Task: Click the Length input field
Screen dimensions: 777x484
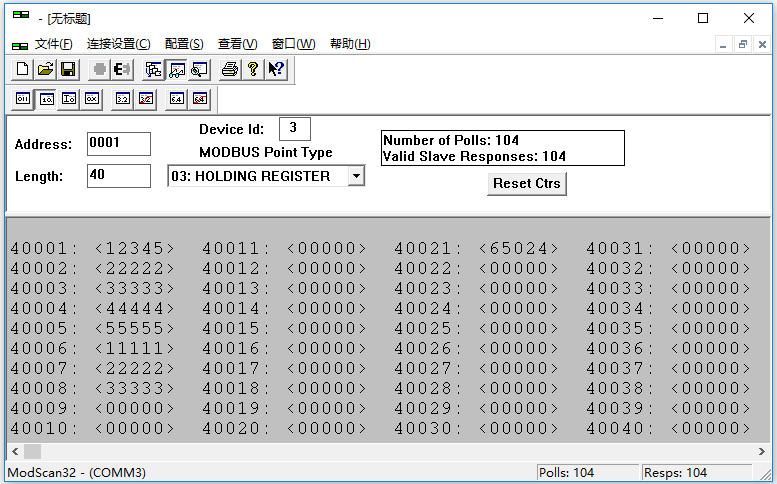Action: pos(118,176)
